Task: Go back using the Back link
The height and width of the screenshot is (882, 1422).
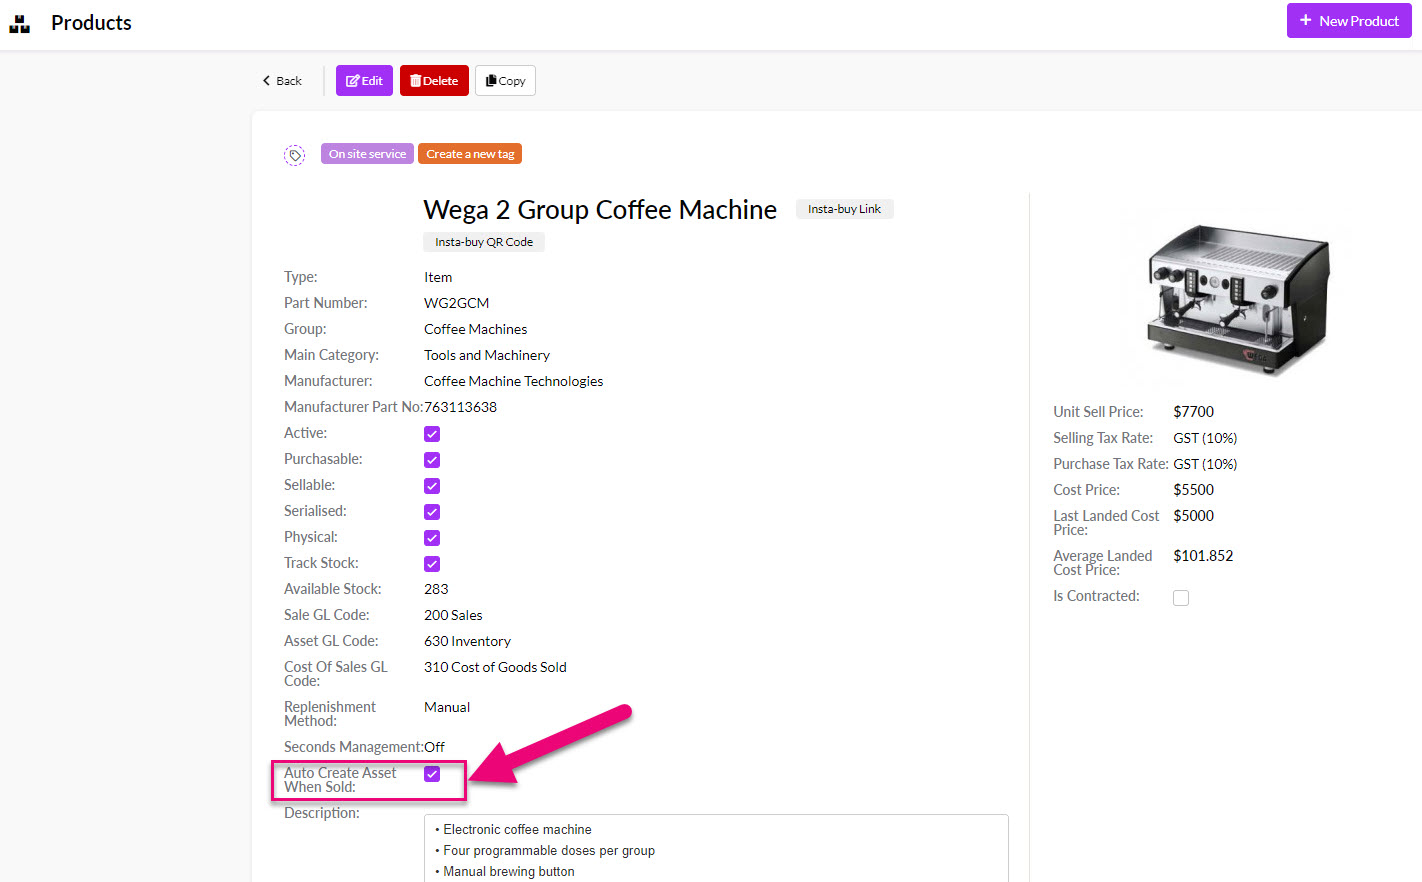Action: click(282, 81)
